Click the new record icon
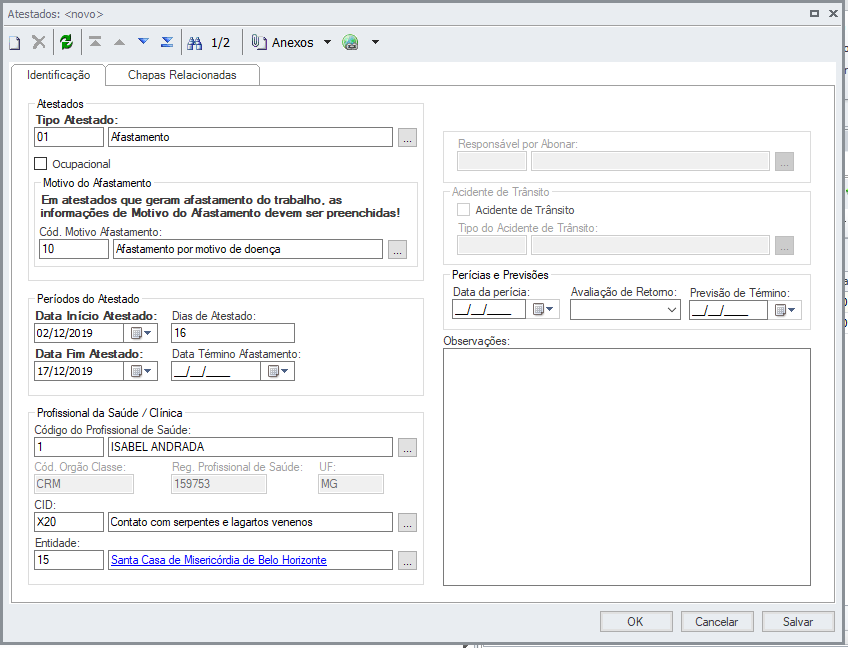The image size is (848, 648). [15, 42]
